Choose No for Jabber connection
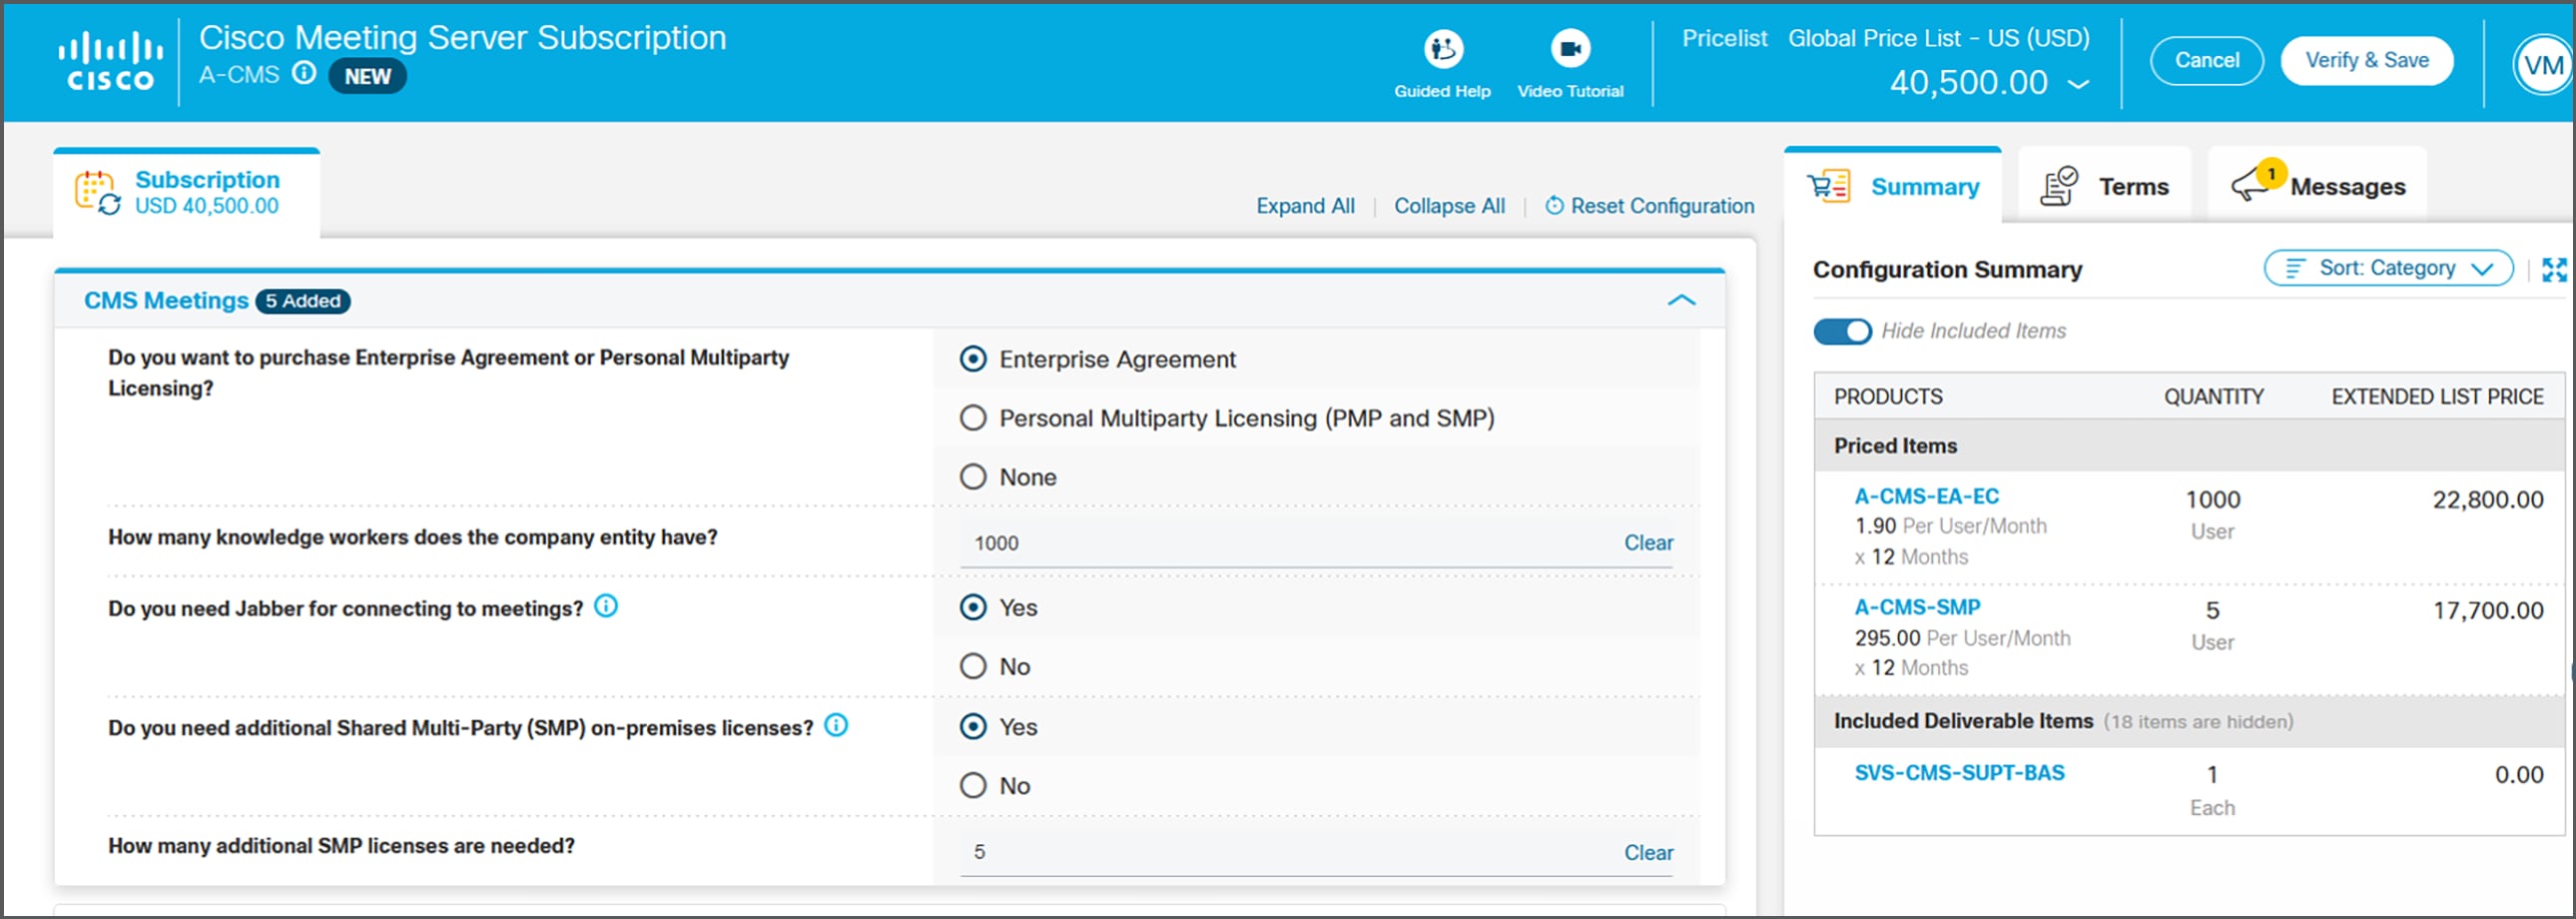Image resolution: width=2576 pixels, height=919 pixels. point(973,667)
